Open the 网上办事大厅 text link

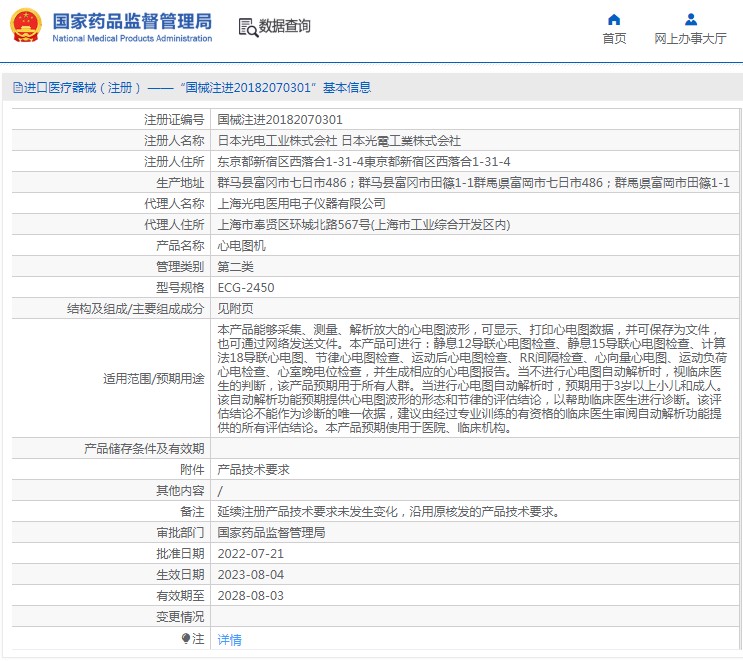click(690, 39)
